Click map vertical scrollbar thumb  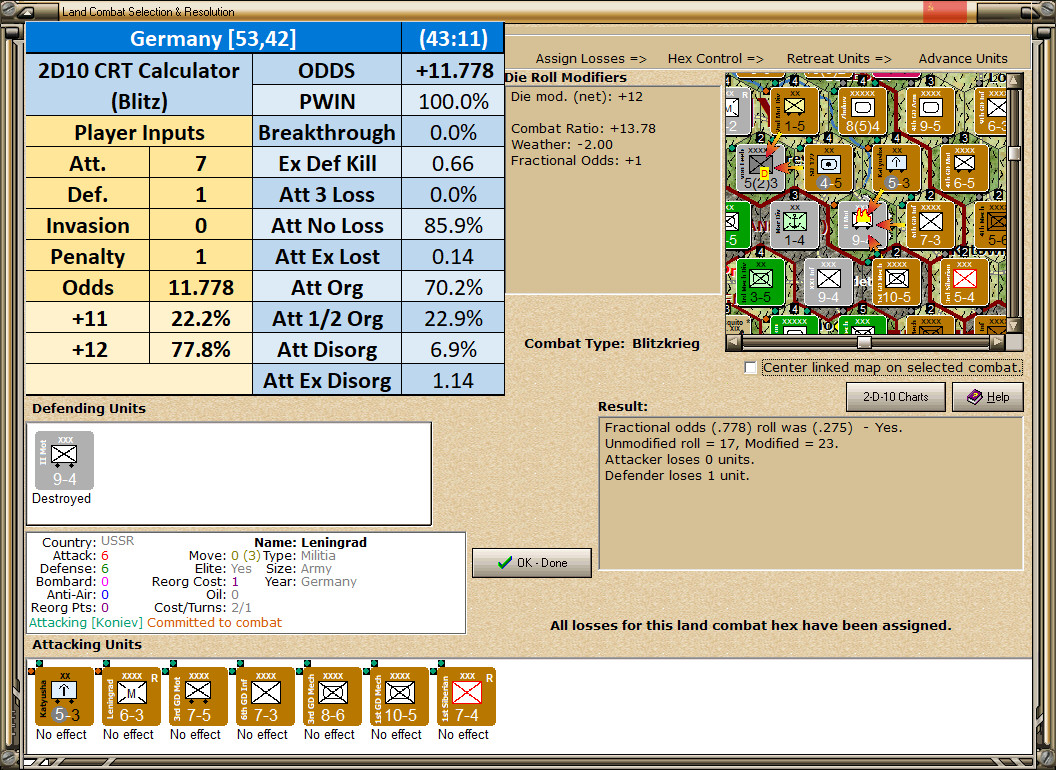click(x=1015, y=154)
